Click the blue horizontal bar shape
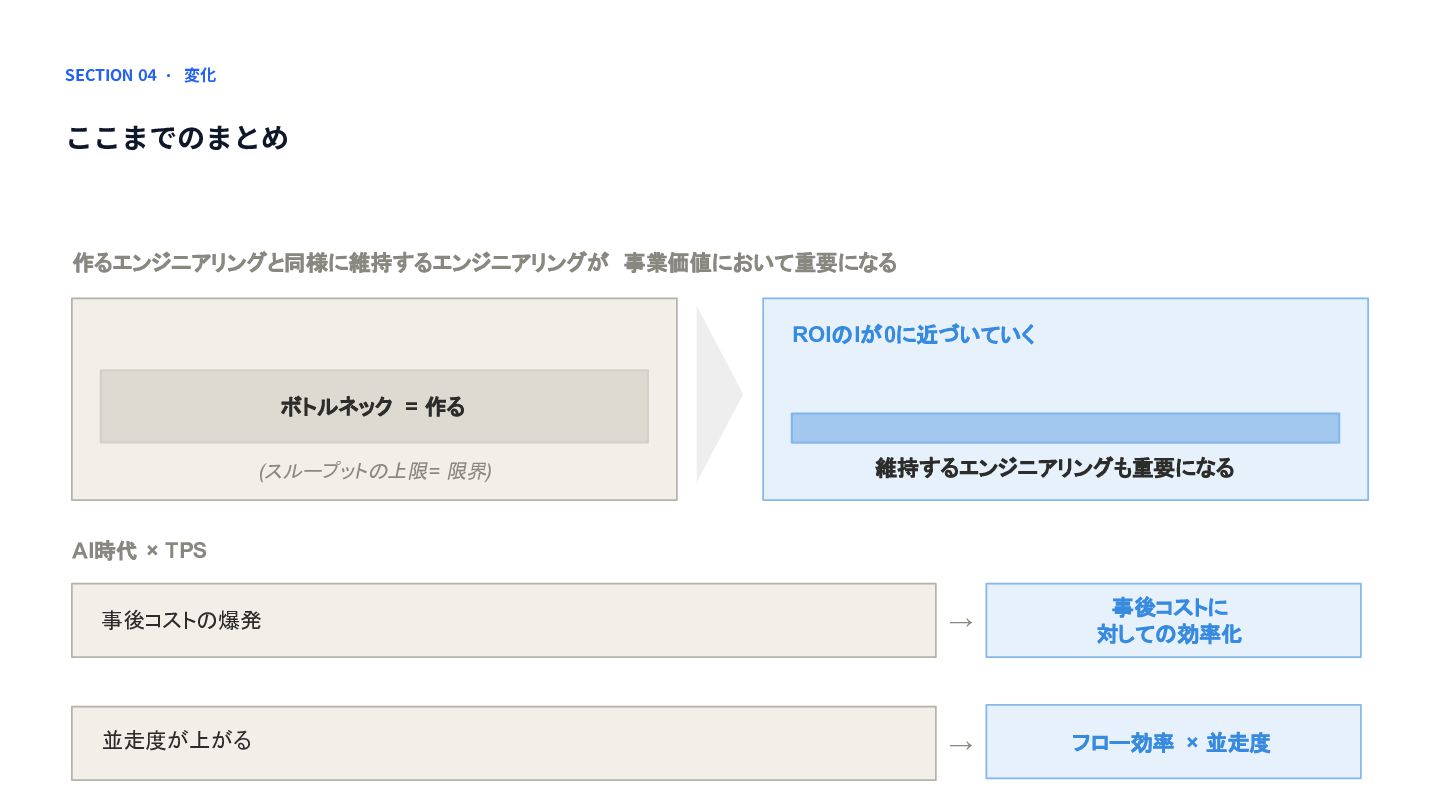The image size is (1440, 810). coord(1065,428)
